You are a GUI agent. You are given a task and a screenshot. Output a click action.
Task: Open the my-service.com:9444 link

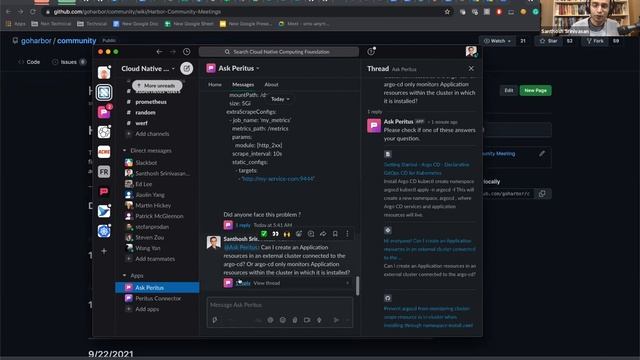[x=278, y=179]
